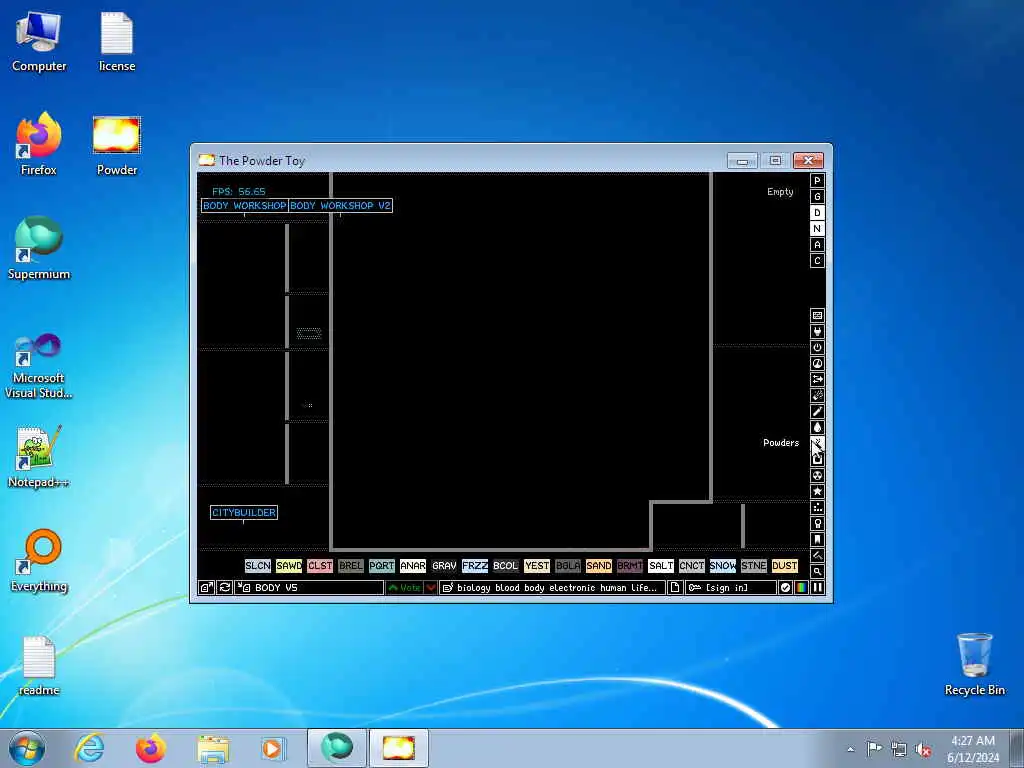1024x768 pixels.
Task: Open renderer options rainbow icon
Action: point(801,588)
